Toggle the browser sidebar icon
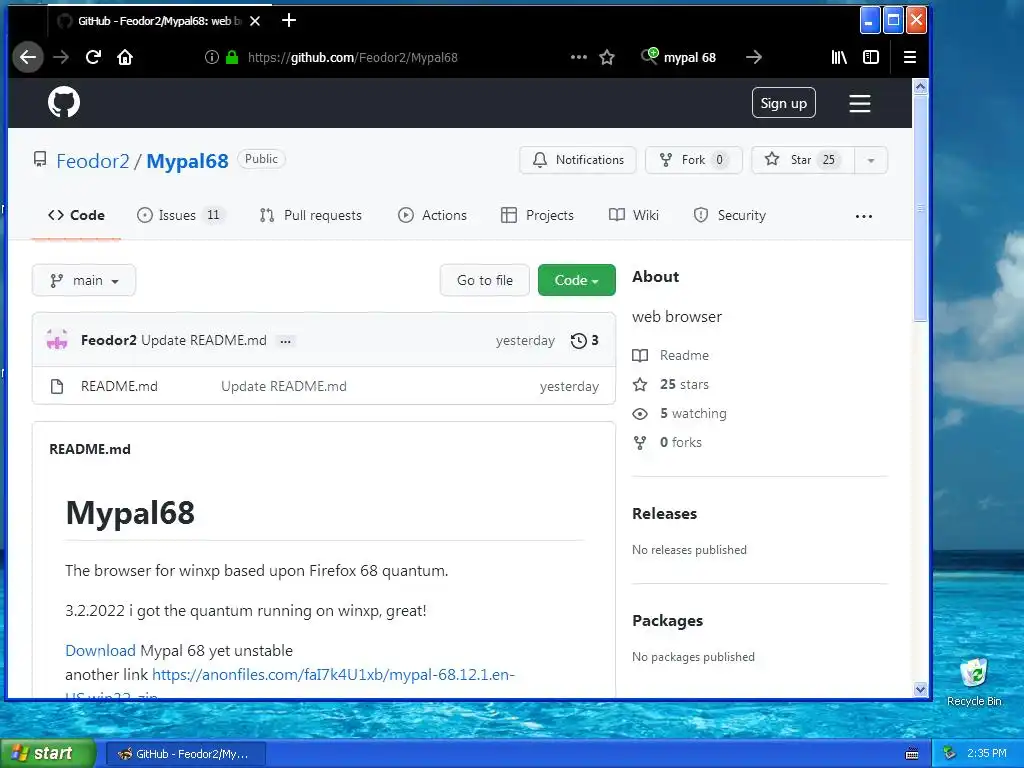Viewport: 1024px width, 768px height. coord(871,57)
